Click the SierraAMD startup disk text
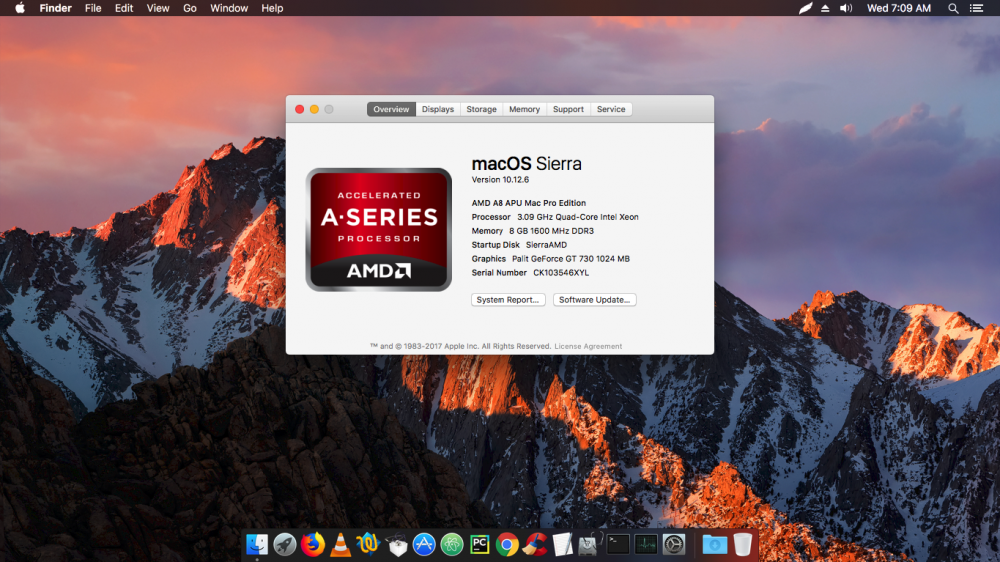 click(x=546, y=245)
